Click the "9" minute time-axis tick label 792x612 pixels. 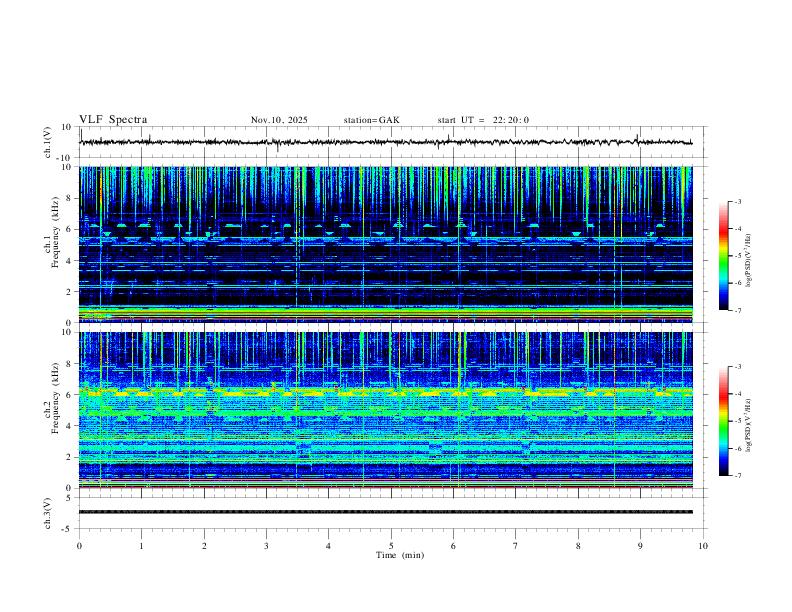[x=640, y=546]
